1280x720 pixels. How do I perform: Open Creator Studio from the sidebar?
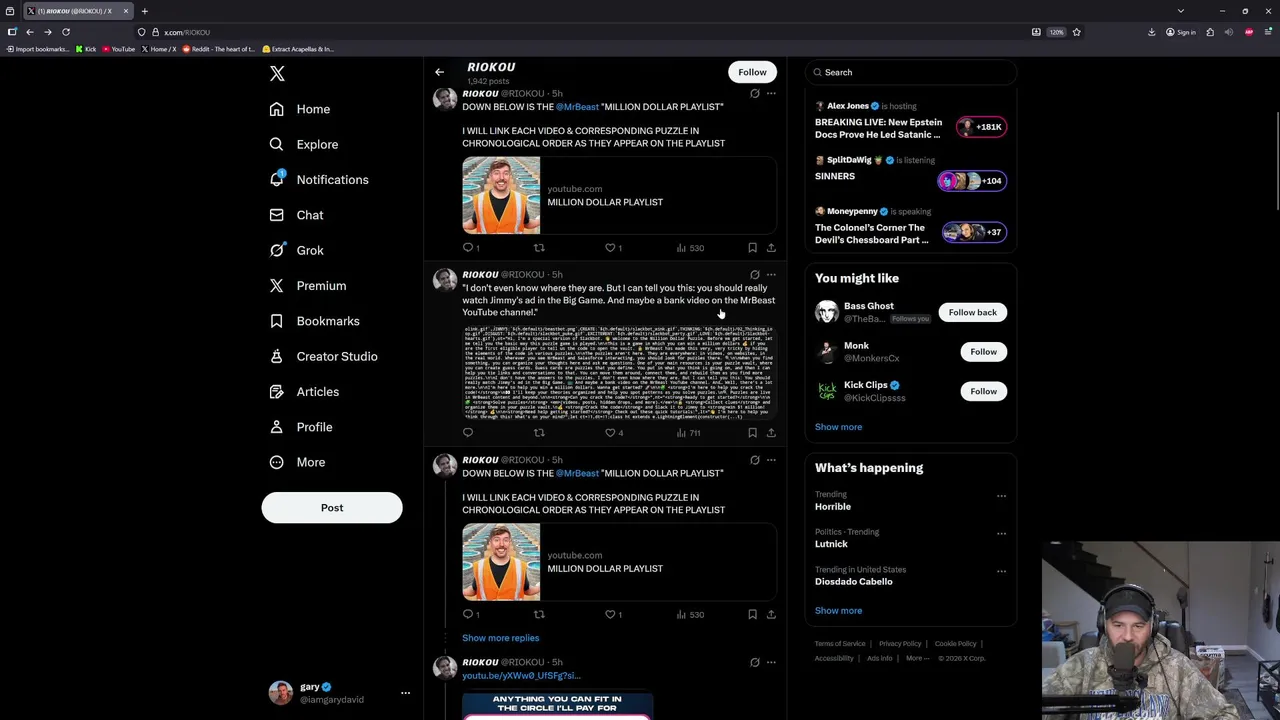324,356
